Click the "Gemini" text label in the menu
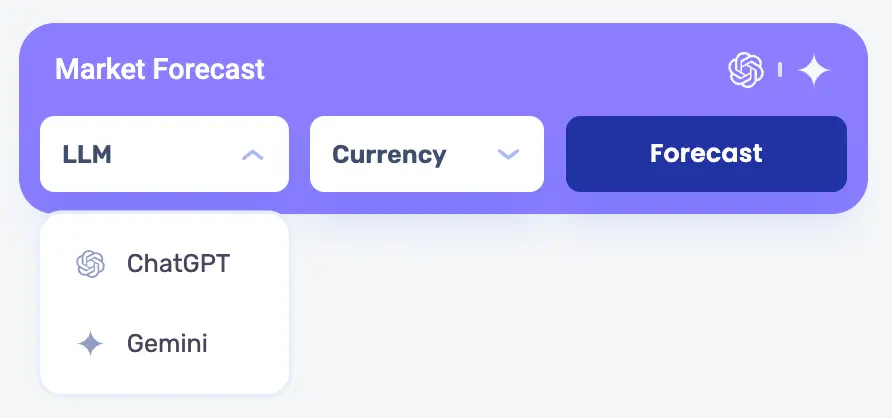Viewport: 892px width, 418px height. pyautogui.click(x=167, y=344)
